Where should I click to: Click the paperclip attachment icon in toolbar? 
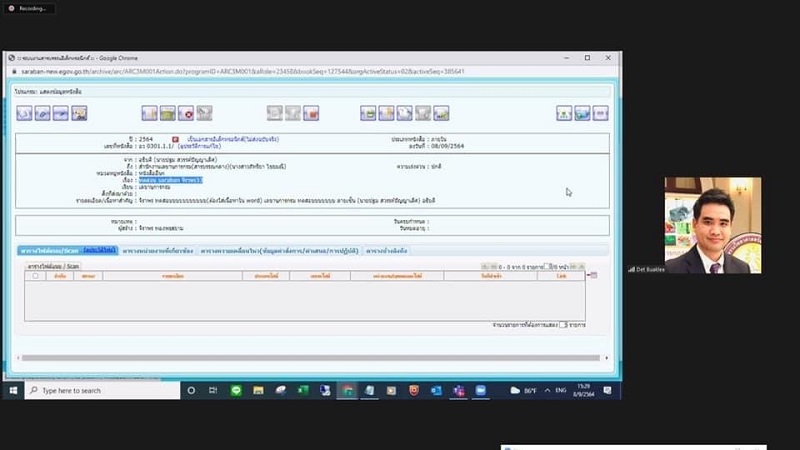(43, 113)
